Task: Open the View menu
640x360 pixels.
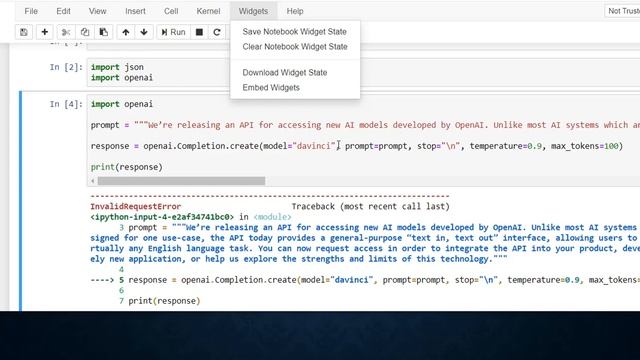Action: 98,11
